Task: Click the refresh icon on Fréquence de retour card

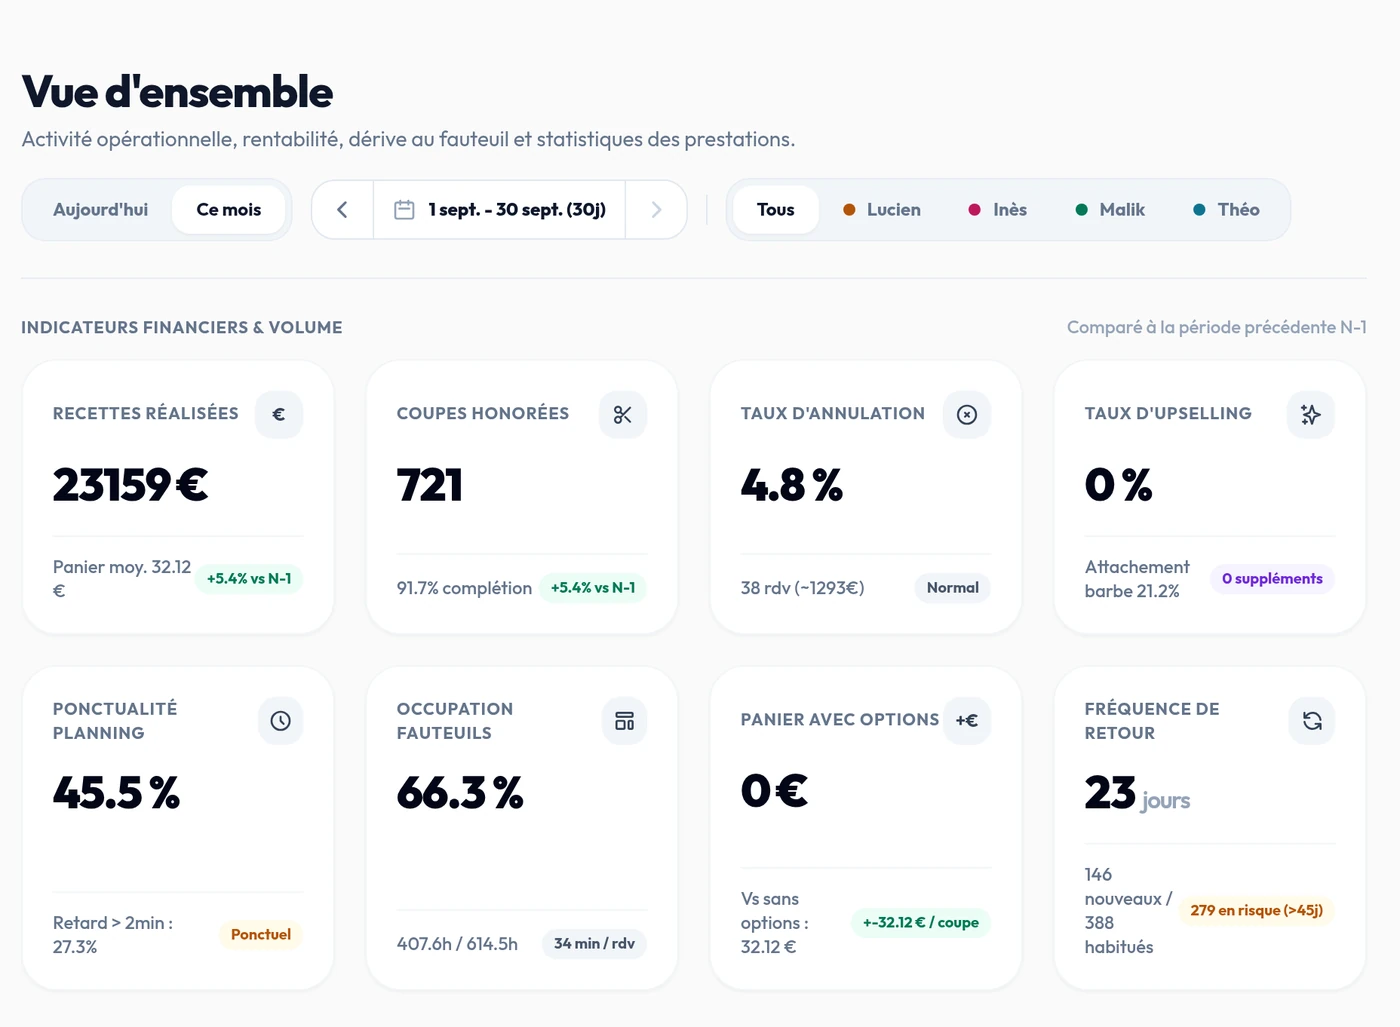Action: click(x=1312, y=721)
